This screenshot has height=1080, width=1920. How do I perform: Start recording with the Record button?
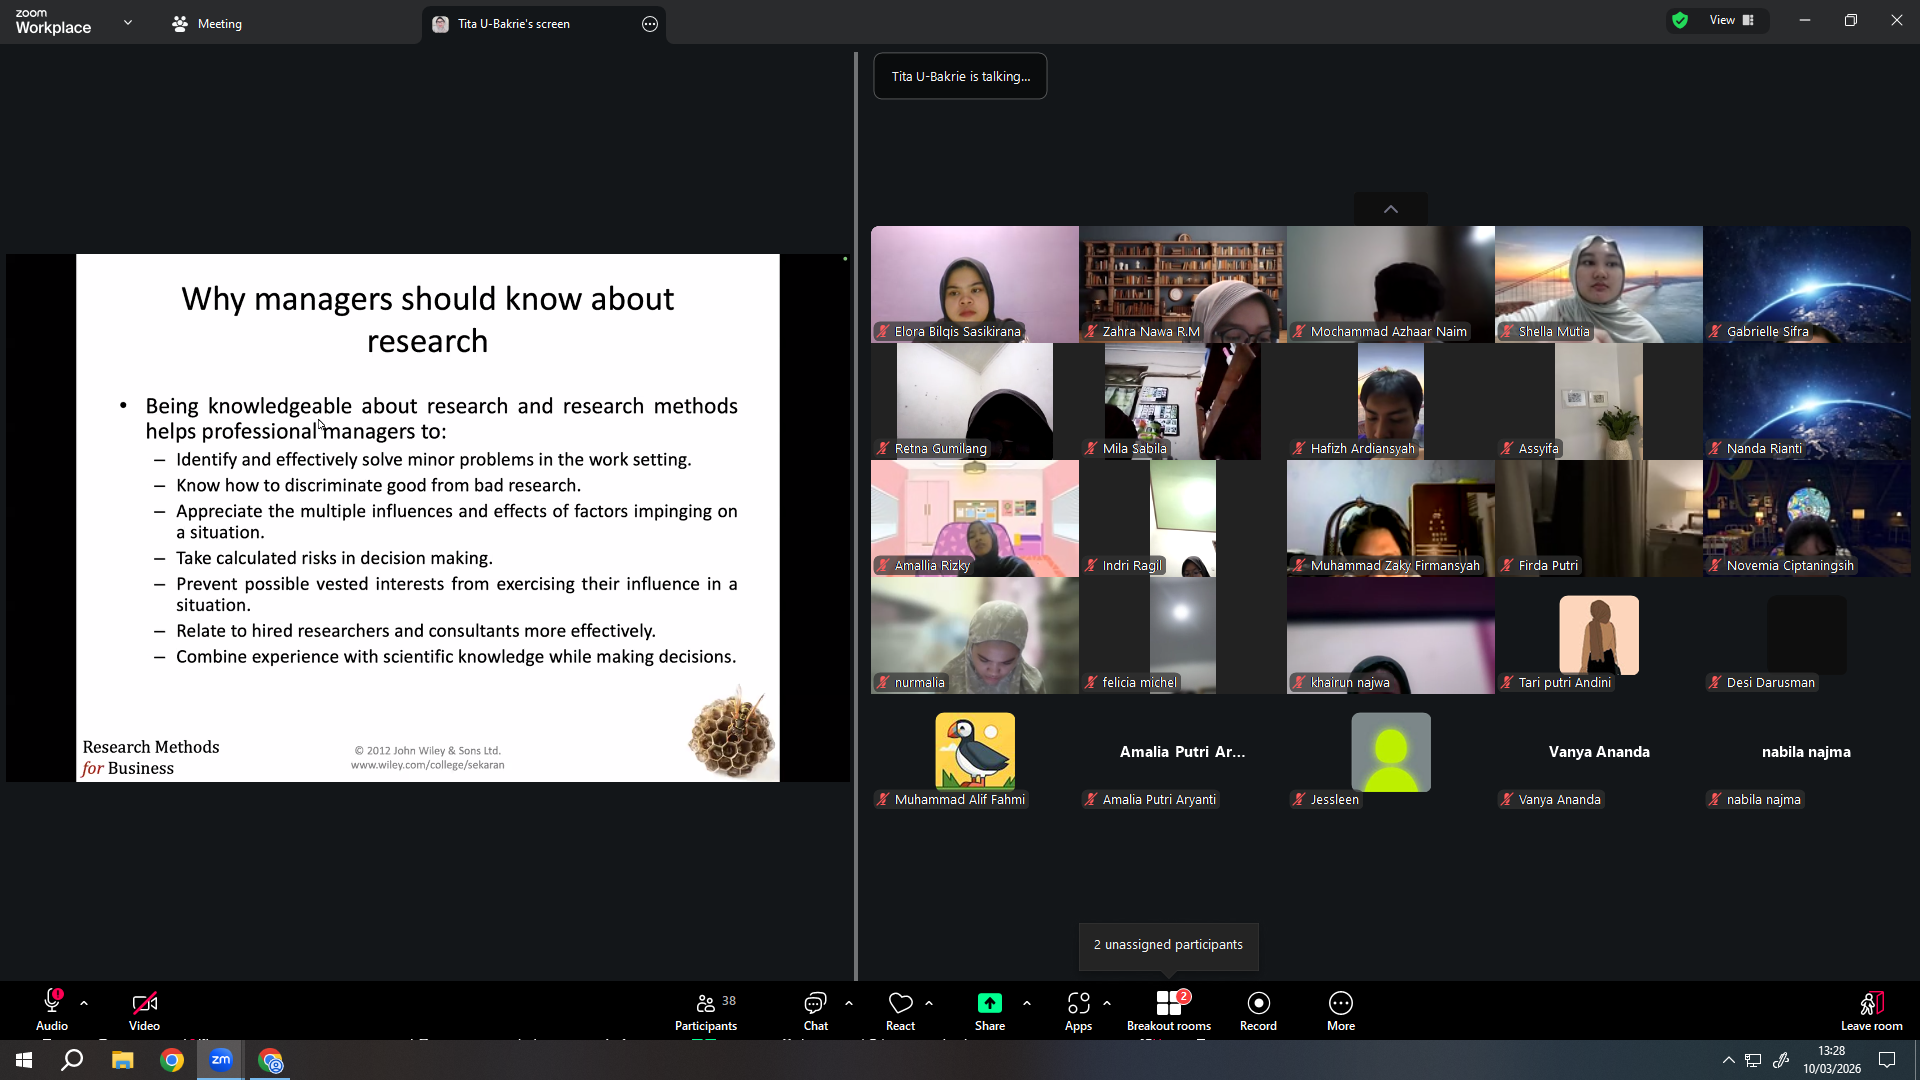click(x=1258, y=1011)
